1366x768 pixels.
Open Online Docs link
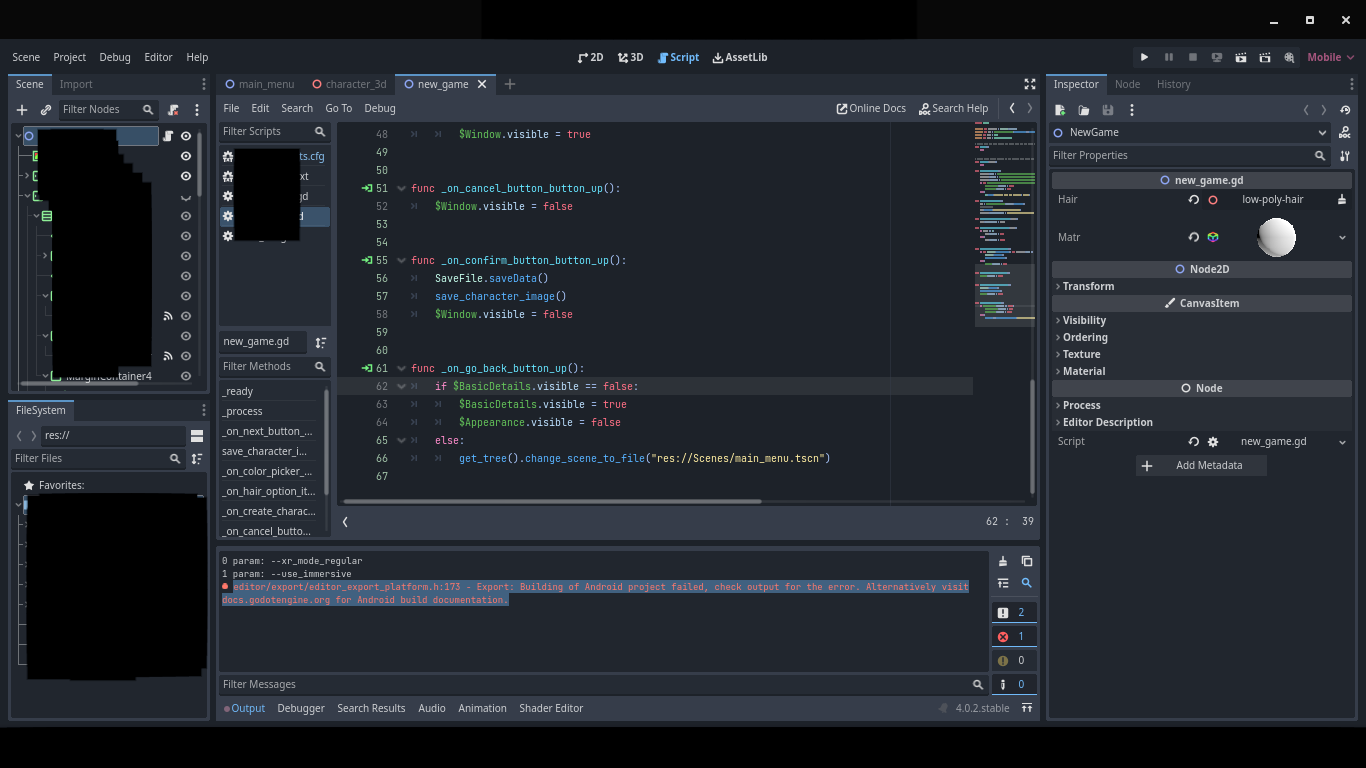point(871,108)
